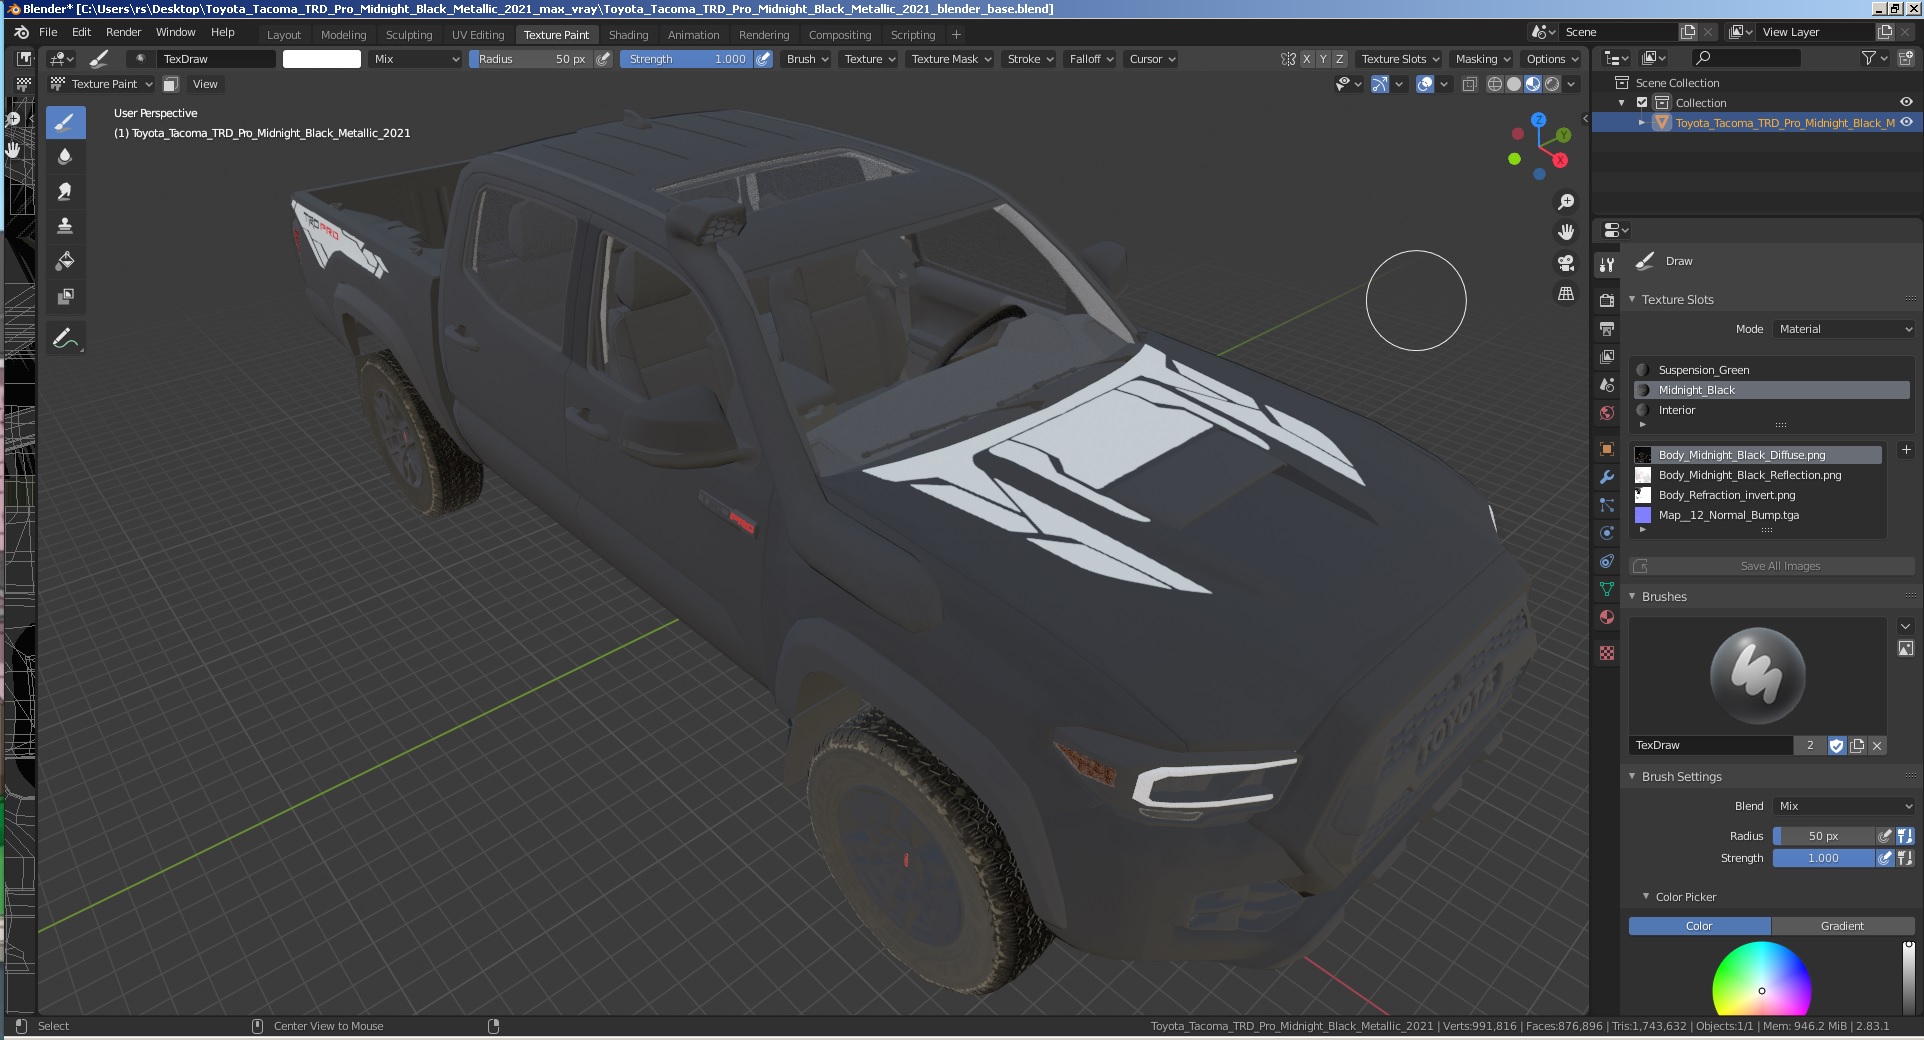1924x1040 pixels.
Task: Select Body_Midnight_Black_Reflection.png texture slot
Action: click(1757, 475)
